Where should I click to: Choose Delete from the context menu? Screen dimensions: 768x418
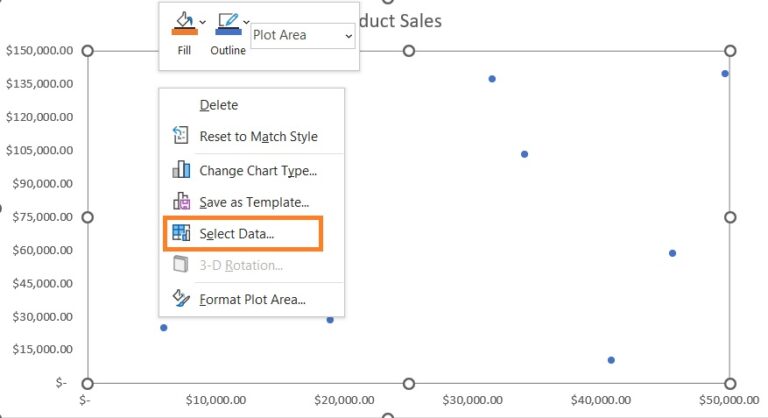pyautogui.click(x=218, y=105)
